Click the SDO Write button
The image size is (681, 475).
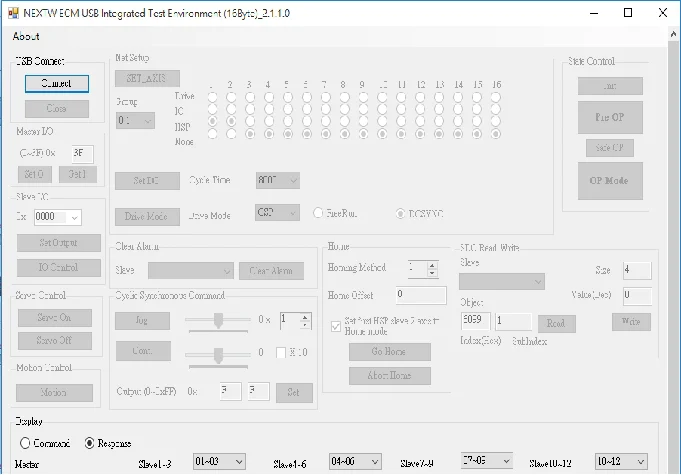point(631,322)
